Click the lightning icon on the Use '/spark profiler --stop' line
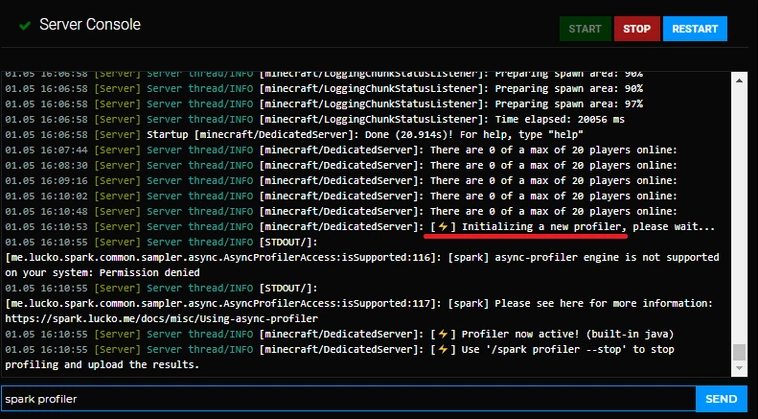This screenshot has width=758, height=419. [x=443, y=349]
